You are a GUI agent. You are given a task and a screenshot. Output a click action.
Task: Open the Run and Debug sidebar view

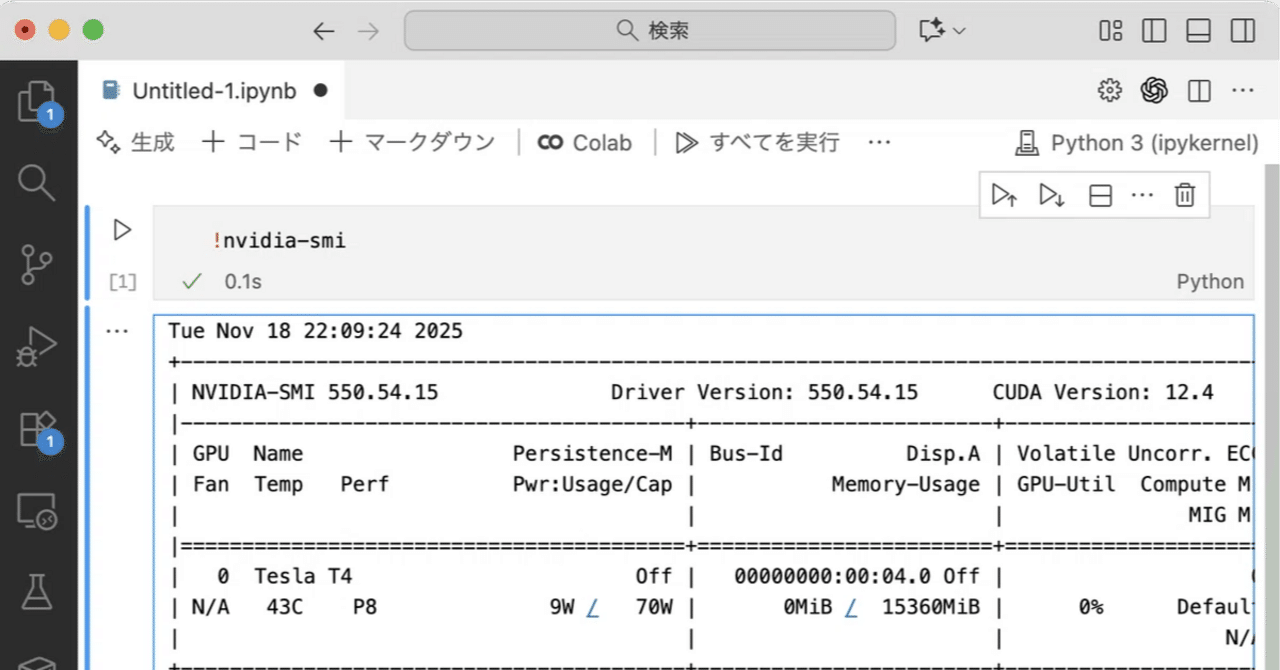[x=37, y=347]
